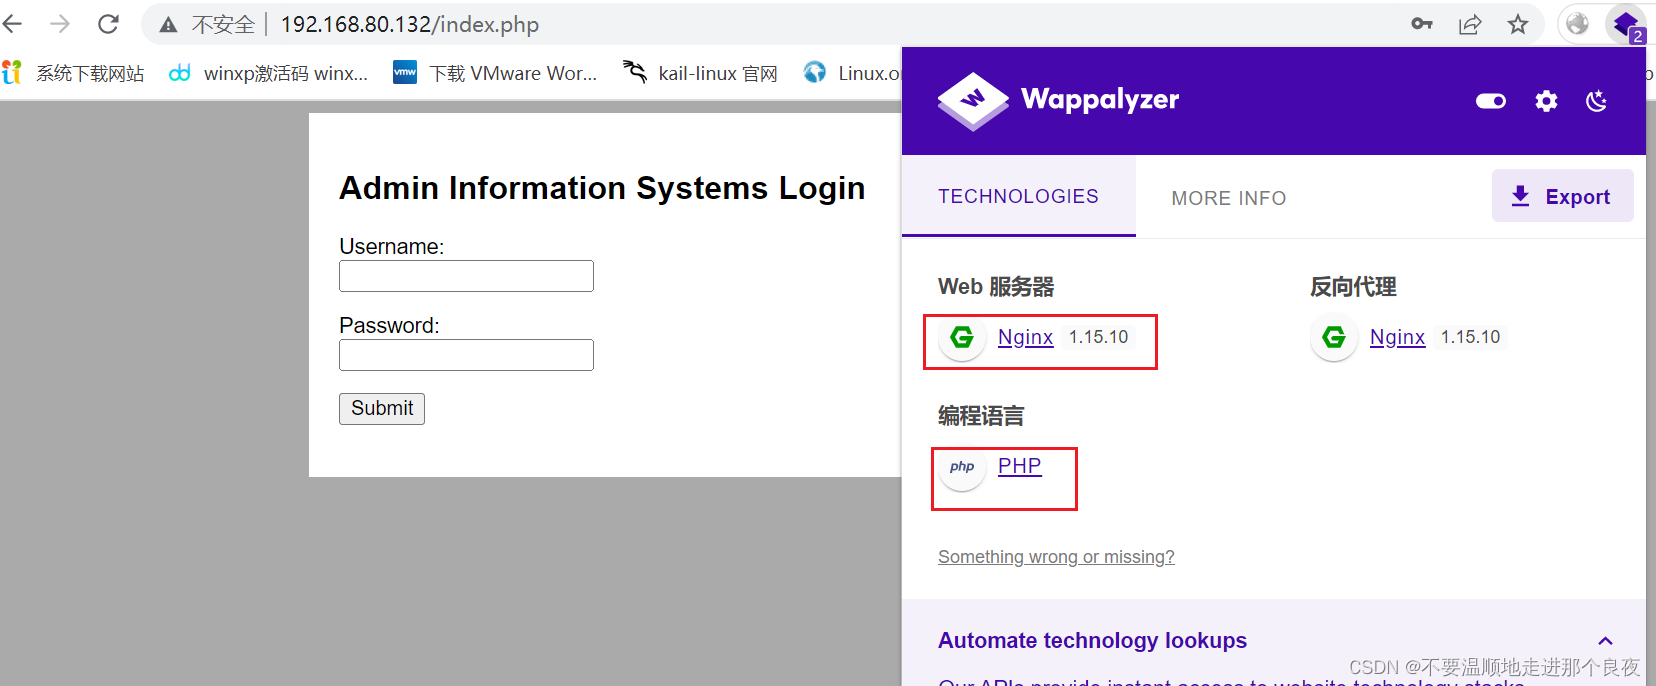Open the 系统下载网站 bookmark

[x=74, y=73]
